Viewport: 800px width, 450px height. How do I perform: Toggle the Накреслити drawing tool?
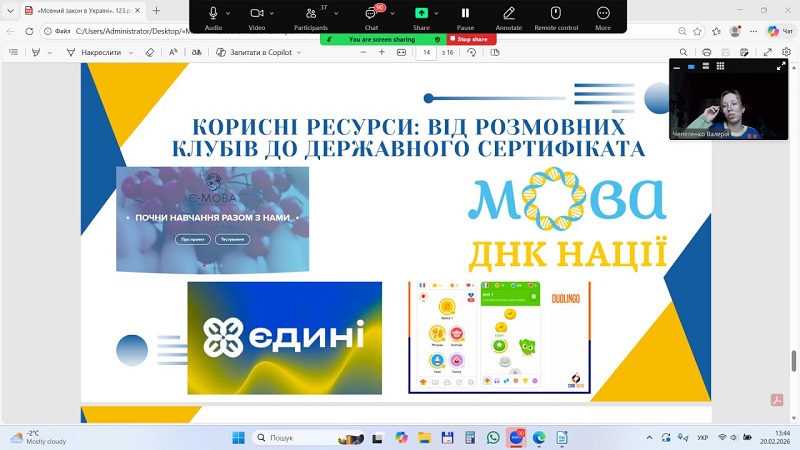click(94, 52)
